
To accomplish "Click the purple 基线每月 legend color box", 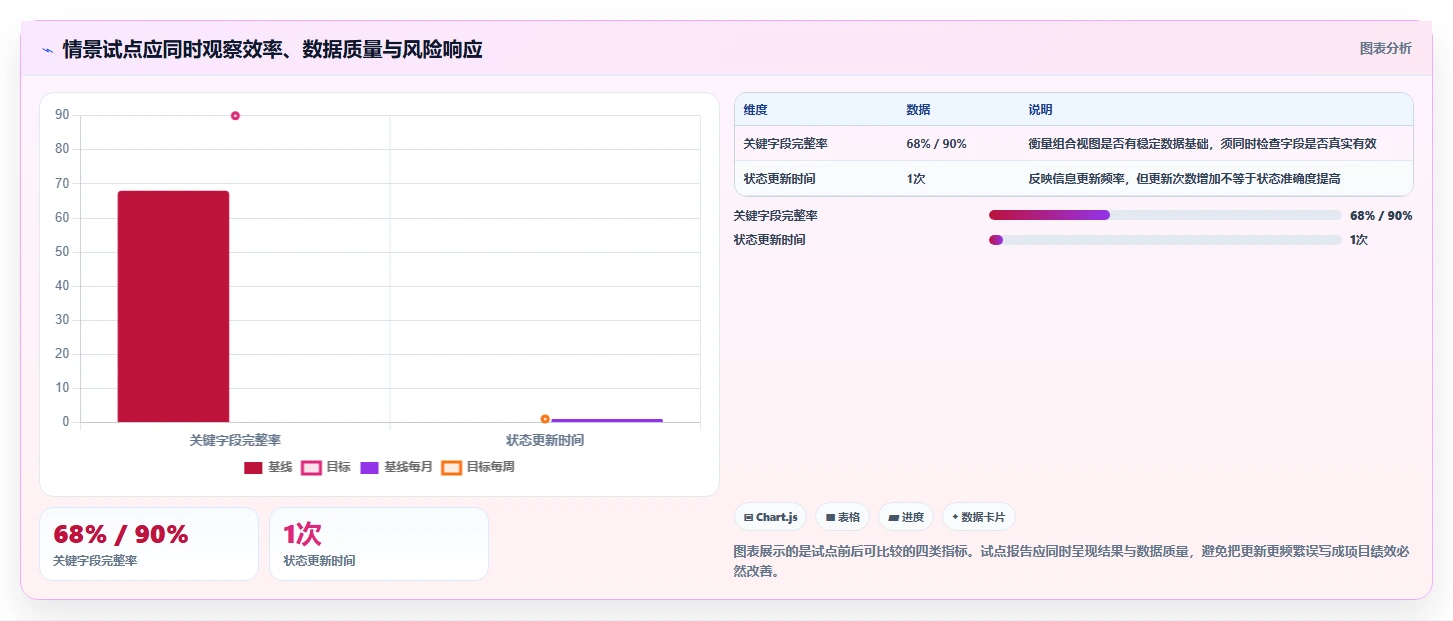I will [369, 467].
